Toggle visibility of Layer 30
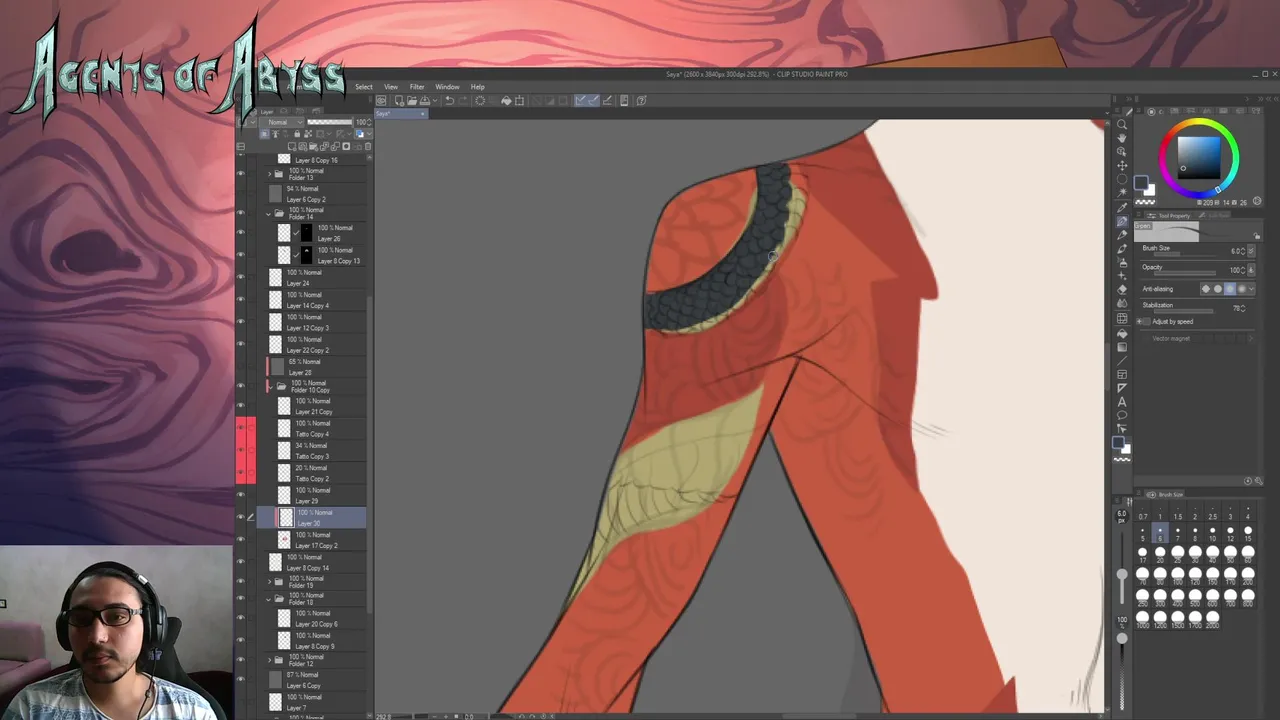 tap(240, 517)
